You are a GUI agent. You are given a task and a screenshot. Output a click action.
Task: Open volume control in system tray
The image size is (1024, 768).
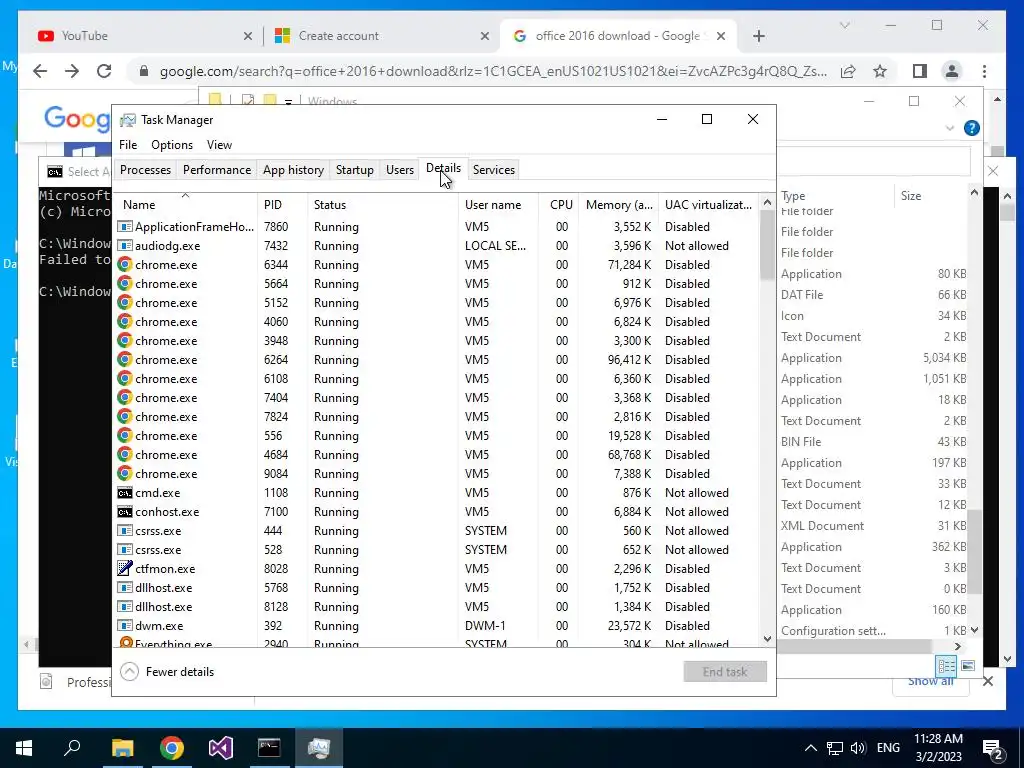(x=858, y=748)
